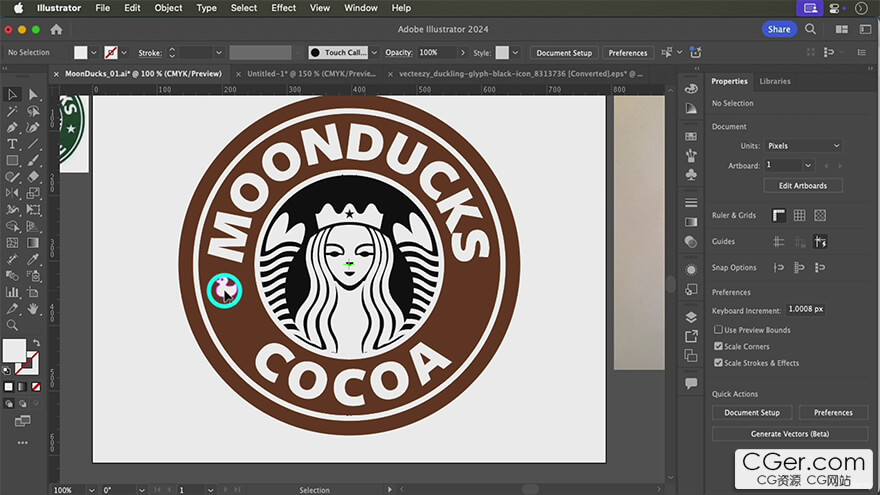Select the Line Segment tool

click(x=33, y=144)
